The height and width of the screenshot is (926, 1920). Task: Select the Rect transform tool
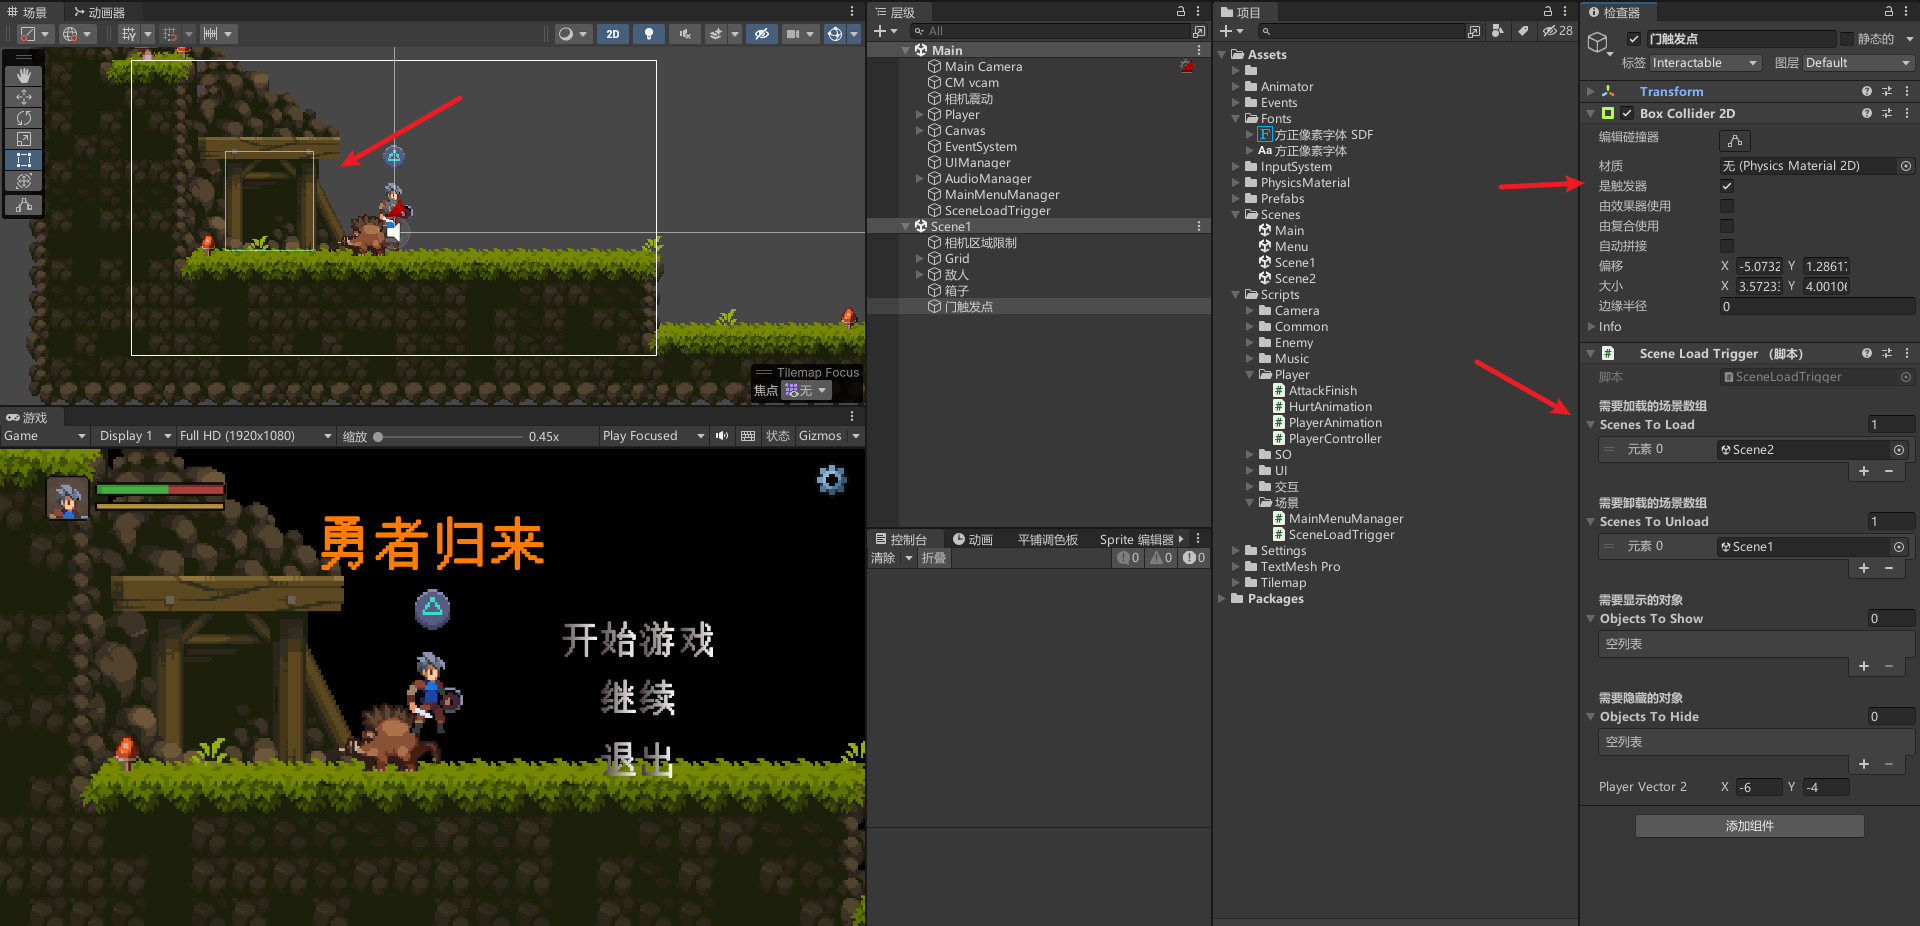[x=24, y=160]
